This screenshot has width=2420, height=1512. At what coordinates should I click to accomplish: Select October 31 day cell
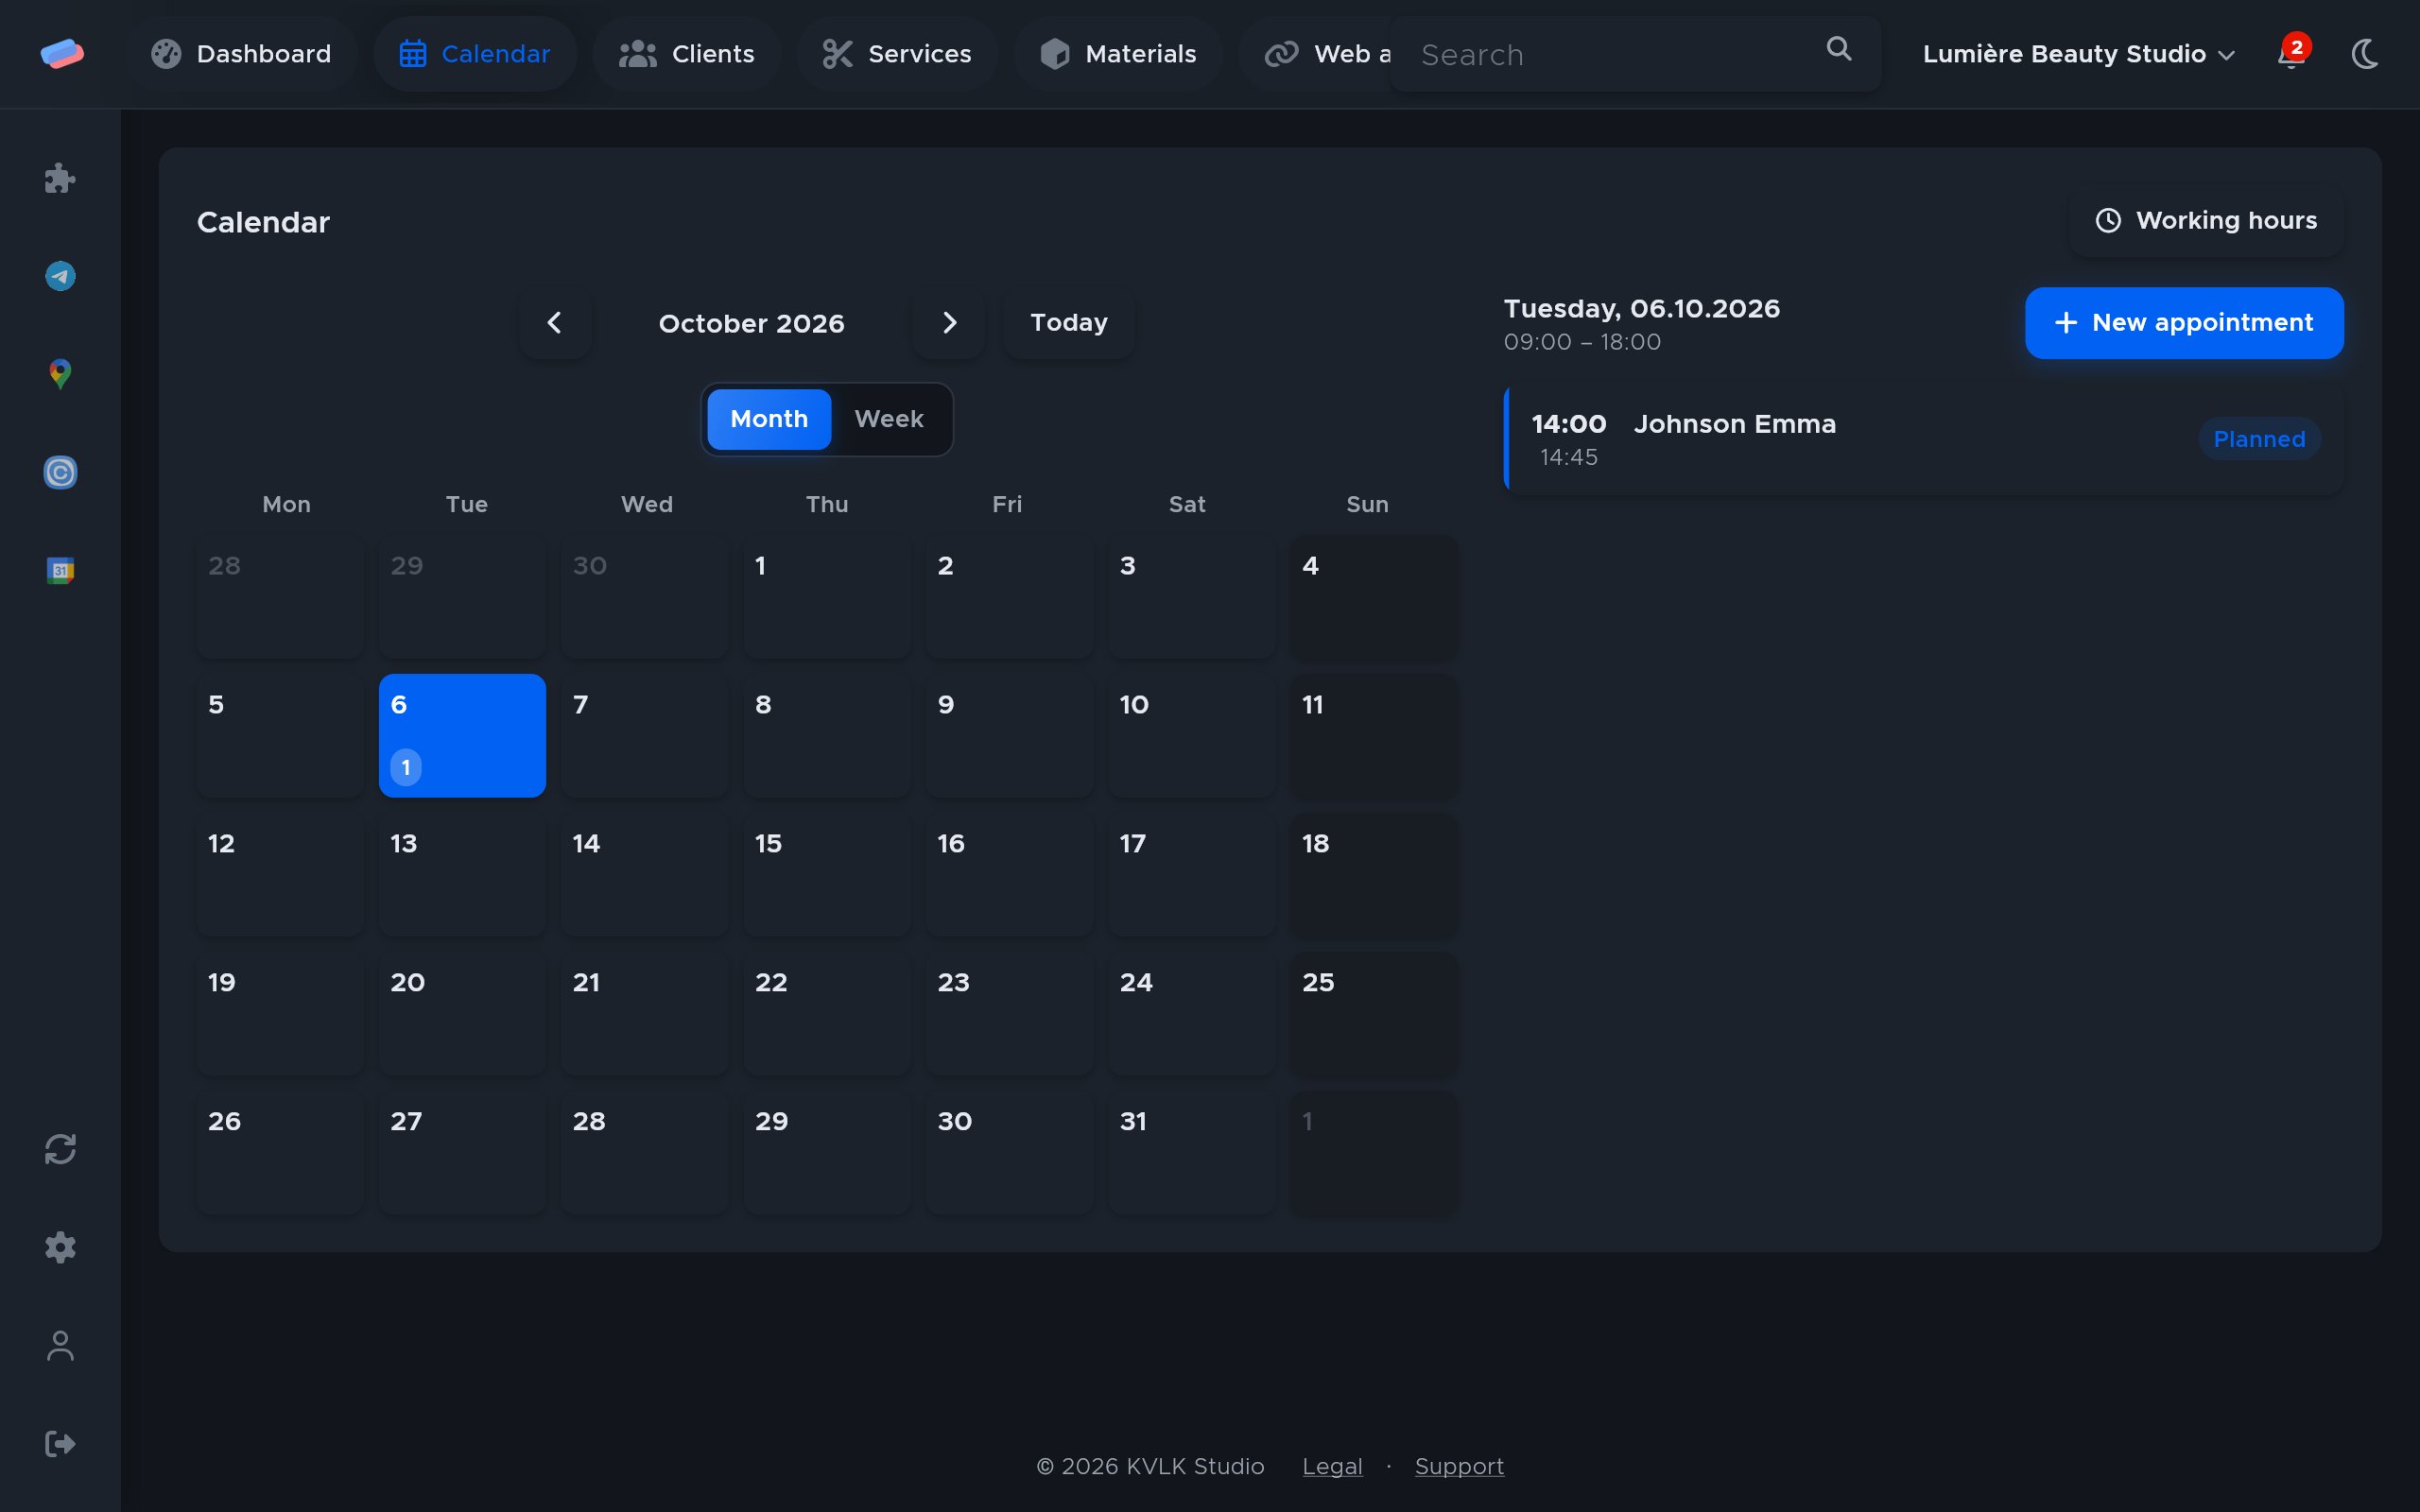[x=1192, y=1152]
